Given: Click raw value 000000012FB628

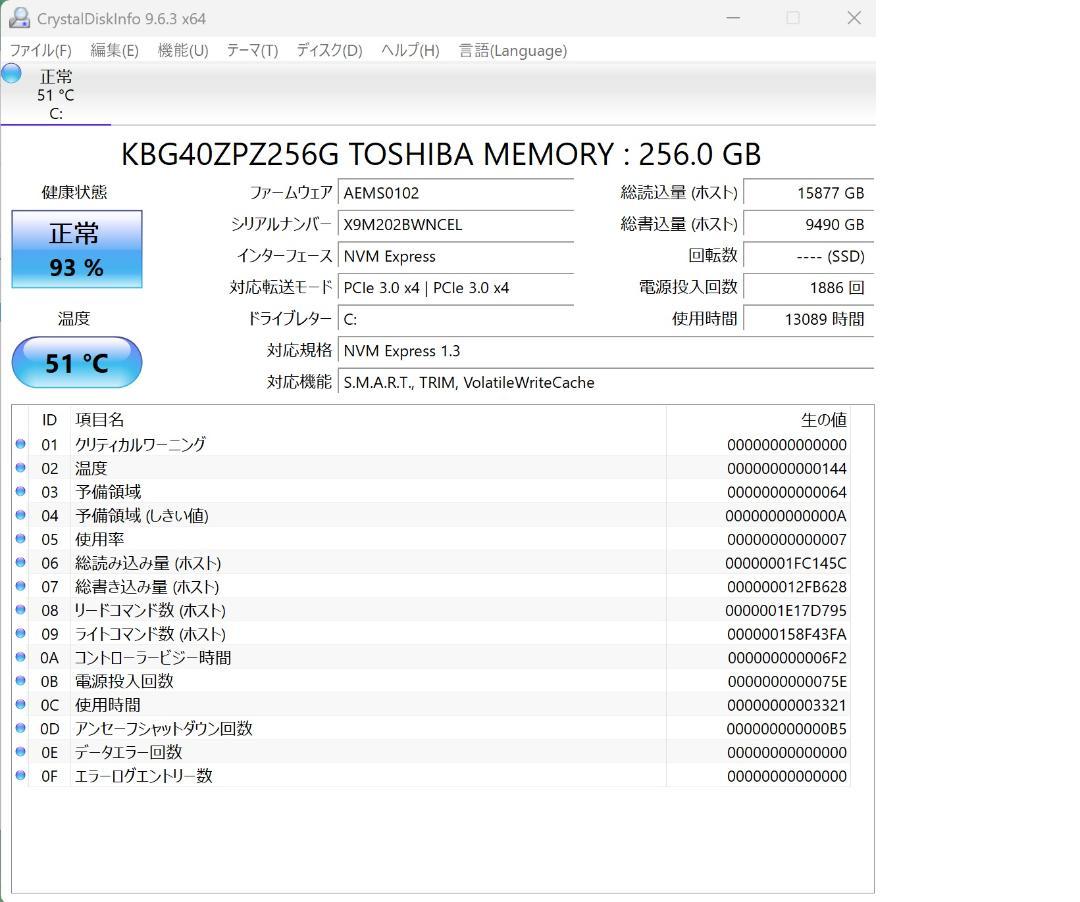Looking at the screenshot, I should pos(787,587).
